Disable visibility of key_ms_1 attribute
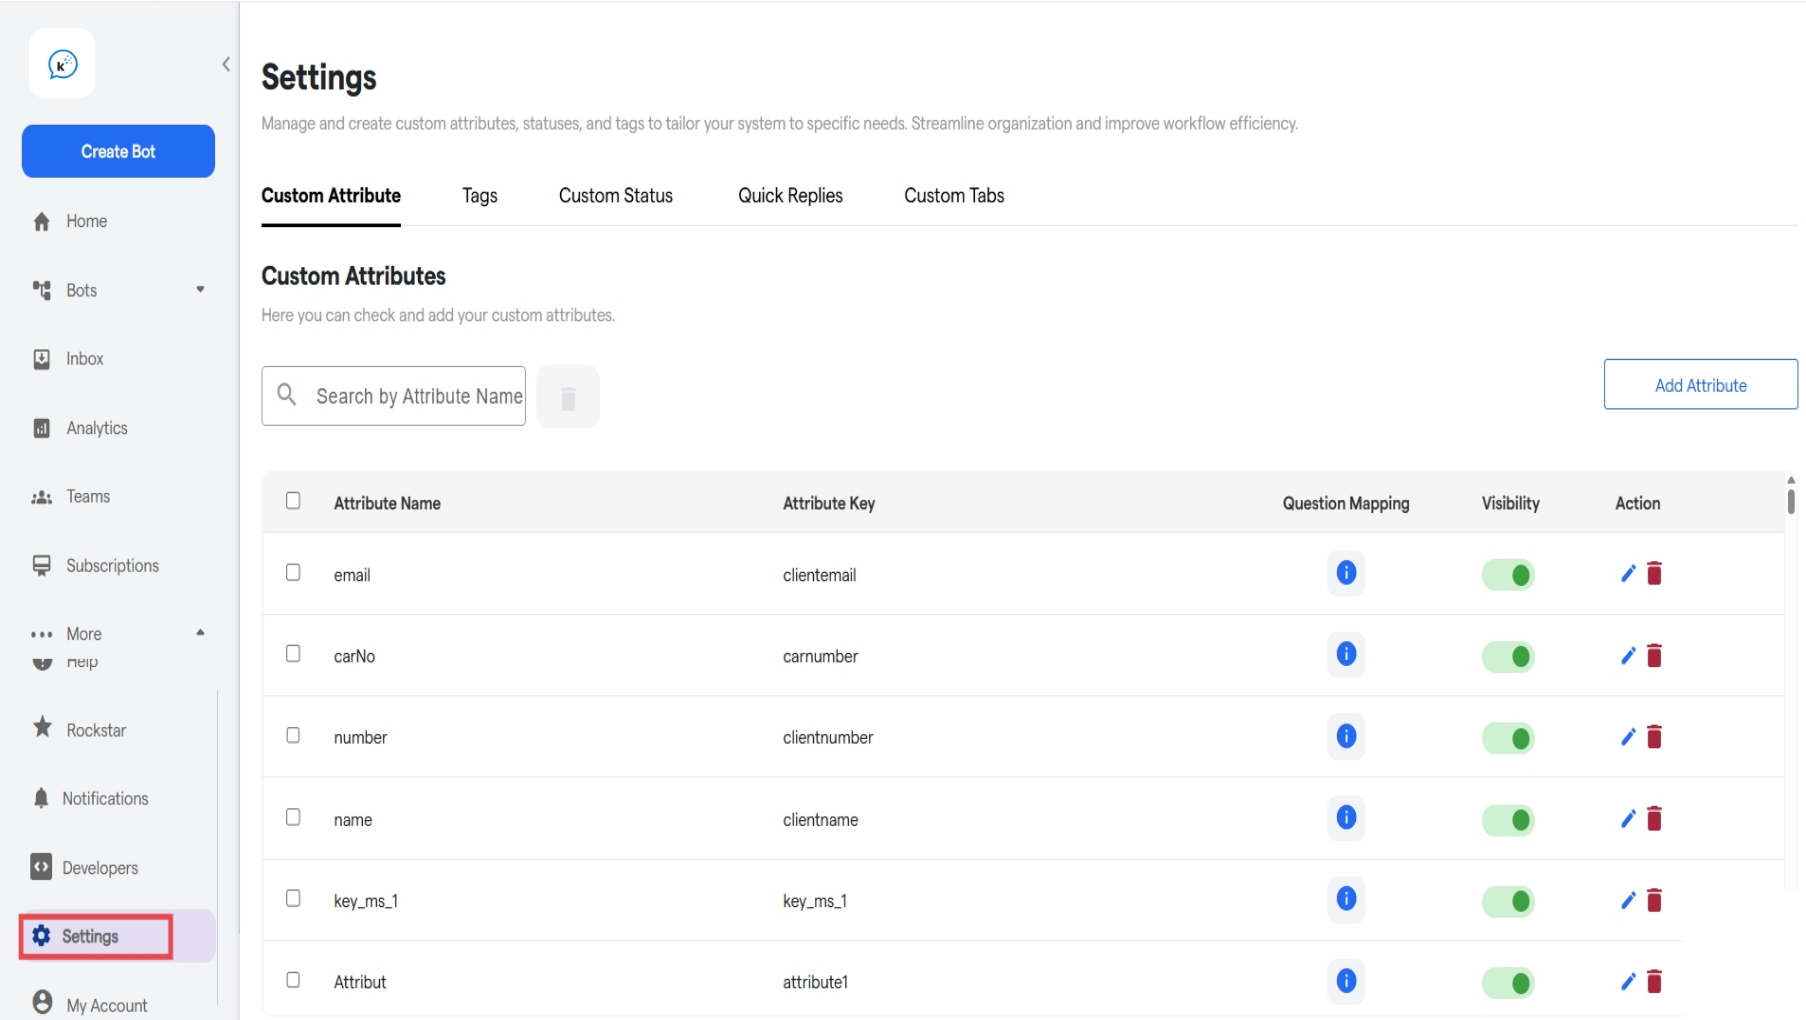The height and width of the screenshot is (1020, 1806). coord(1510,900)
